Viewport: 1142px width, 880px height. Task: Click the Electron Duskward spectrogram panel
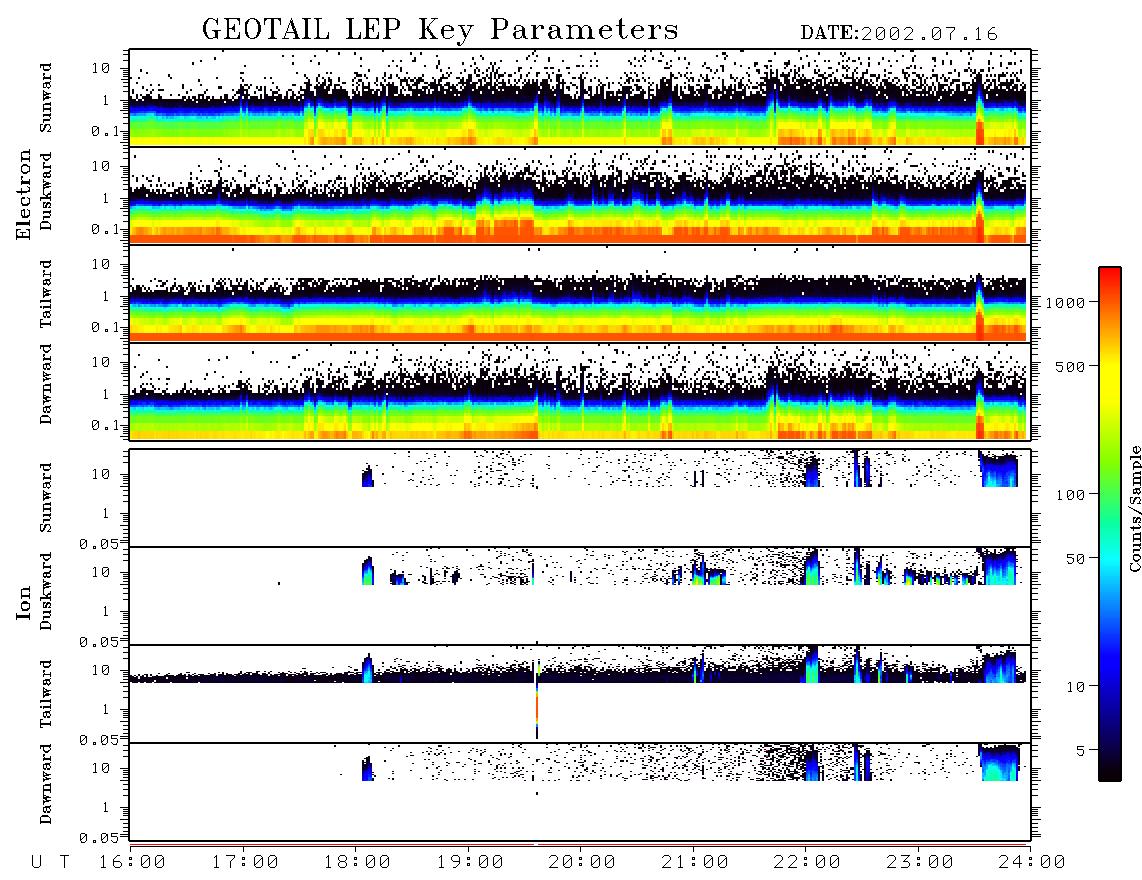click(580, 196)
